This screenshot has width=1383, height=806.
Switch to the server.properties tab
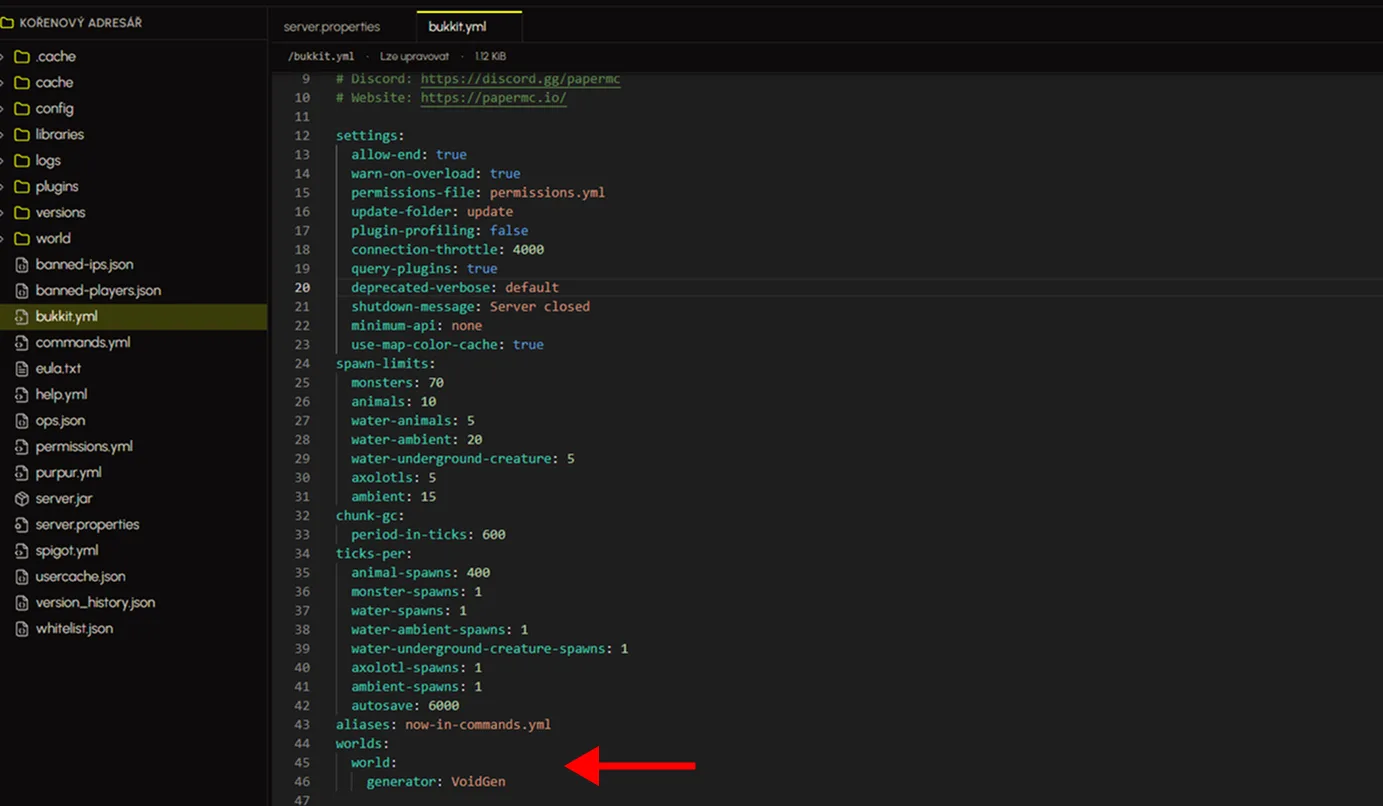[332, 27]
